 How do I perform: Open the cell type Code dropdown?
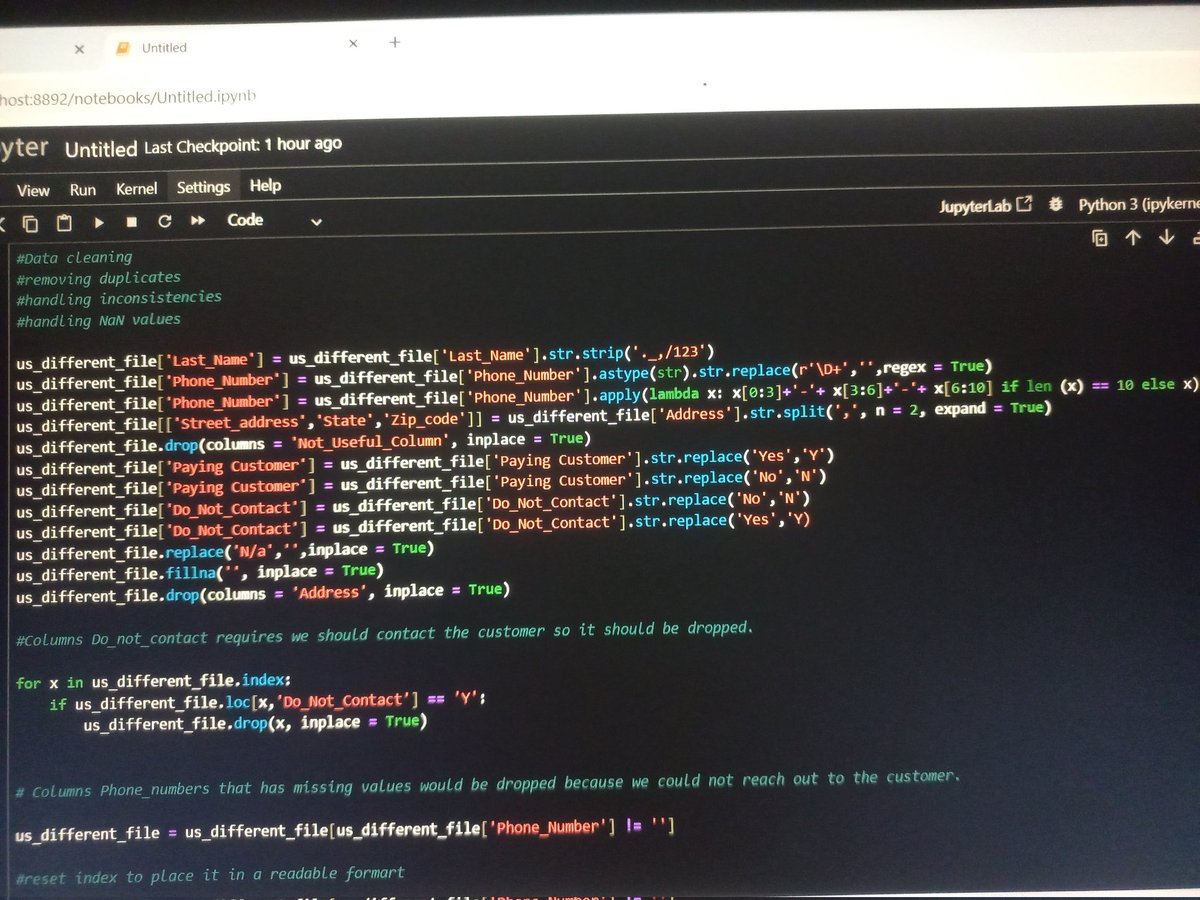pyautogui.click(x=275, y=220)
